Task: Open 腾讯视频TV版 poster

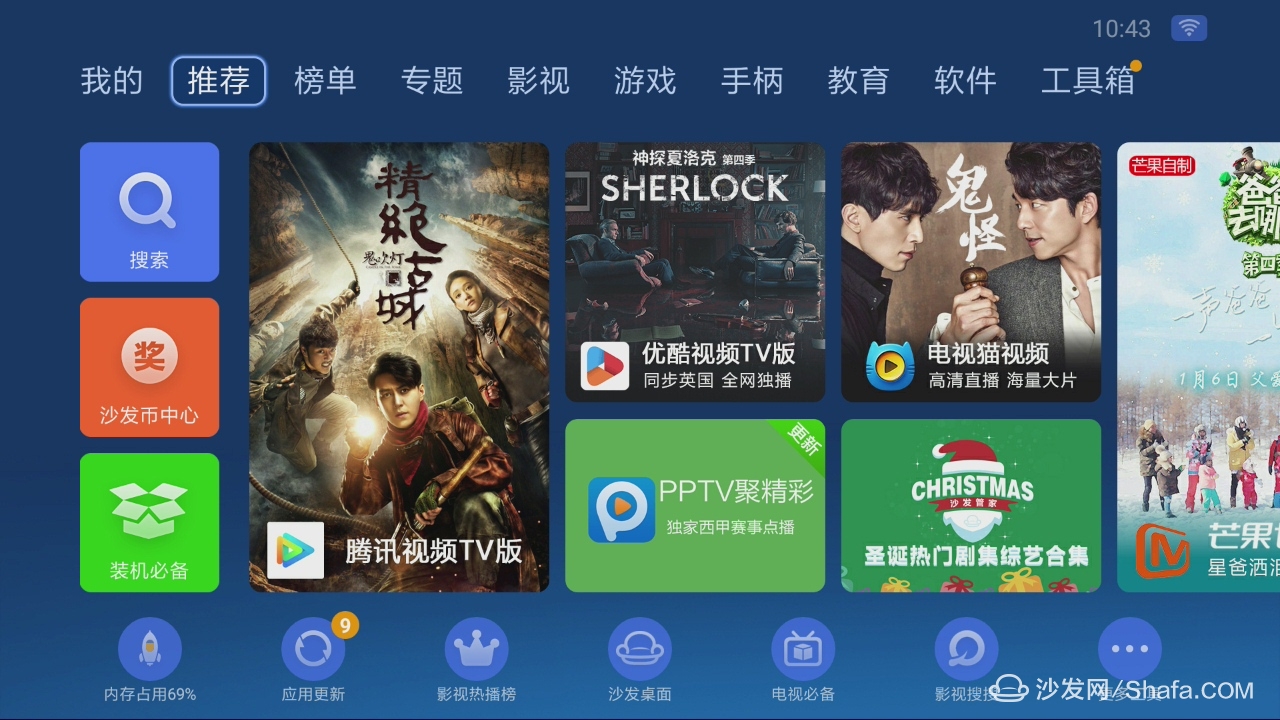Action: (399, 367)
